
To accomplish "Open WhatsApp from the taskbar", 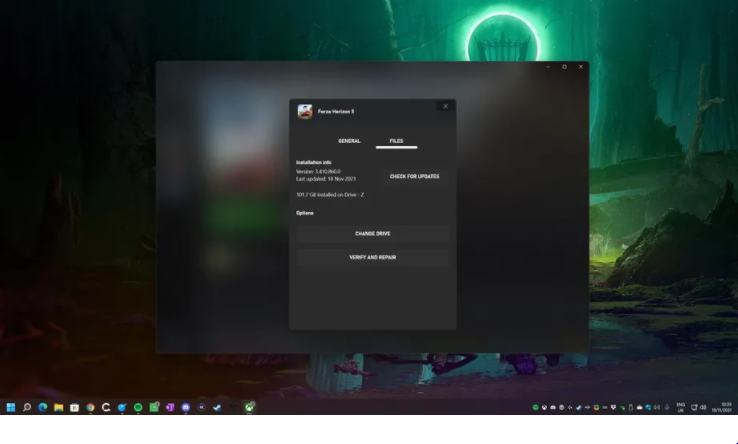I will point(154,407).
